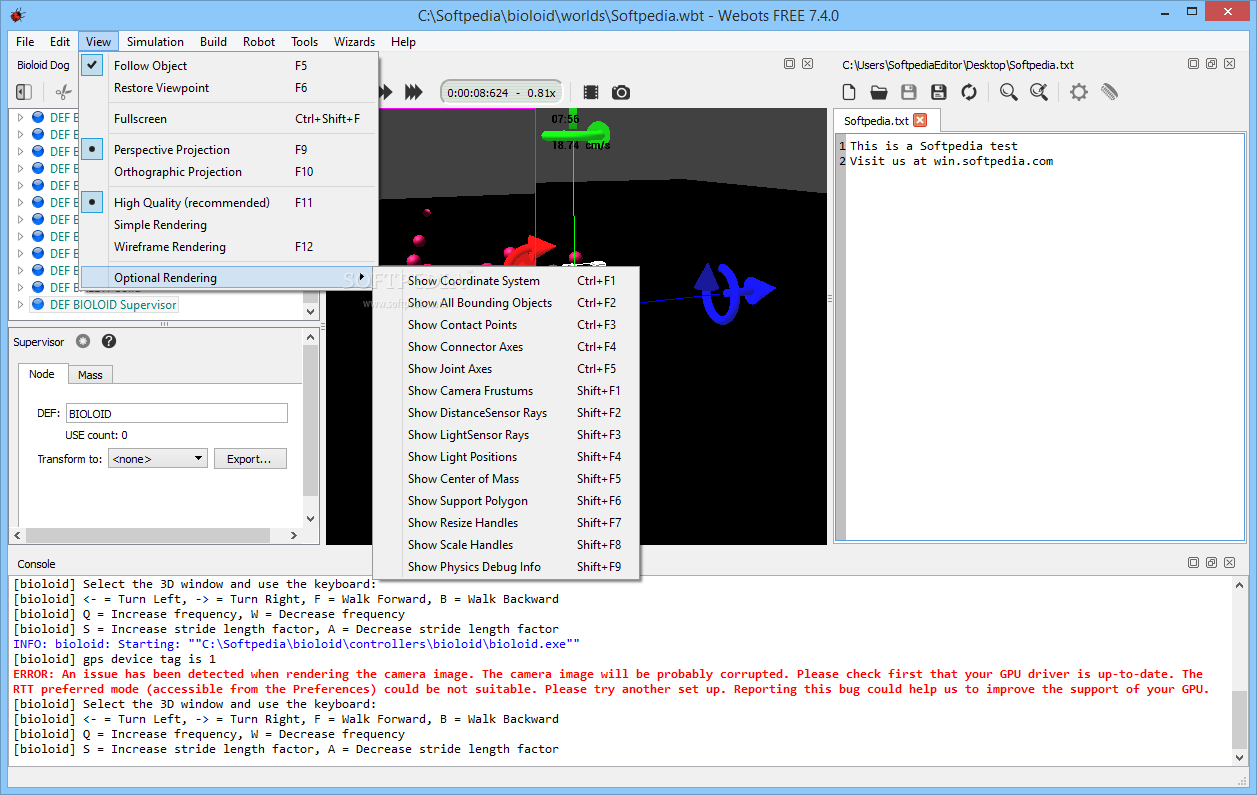Screen dimensions: 1257x795
Task: Expand the Optional Rendering submenu entry
Action: point(229,278)
